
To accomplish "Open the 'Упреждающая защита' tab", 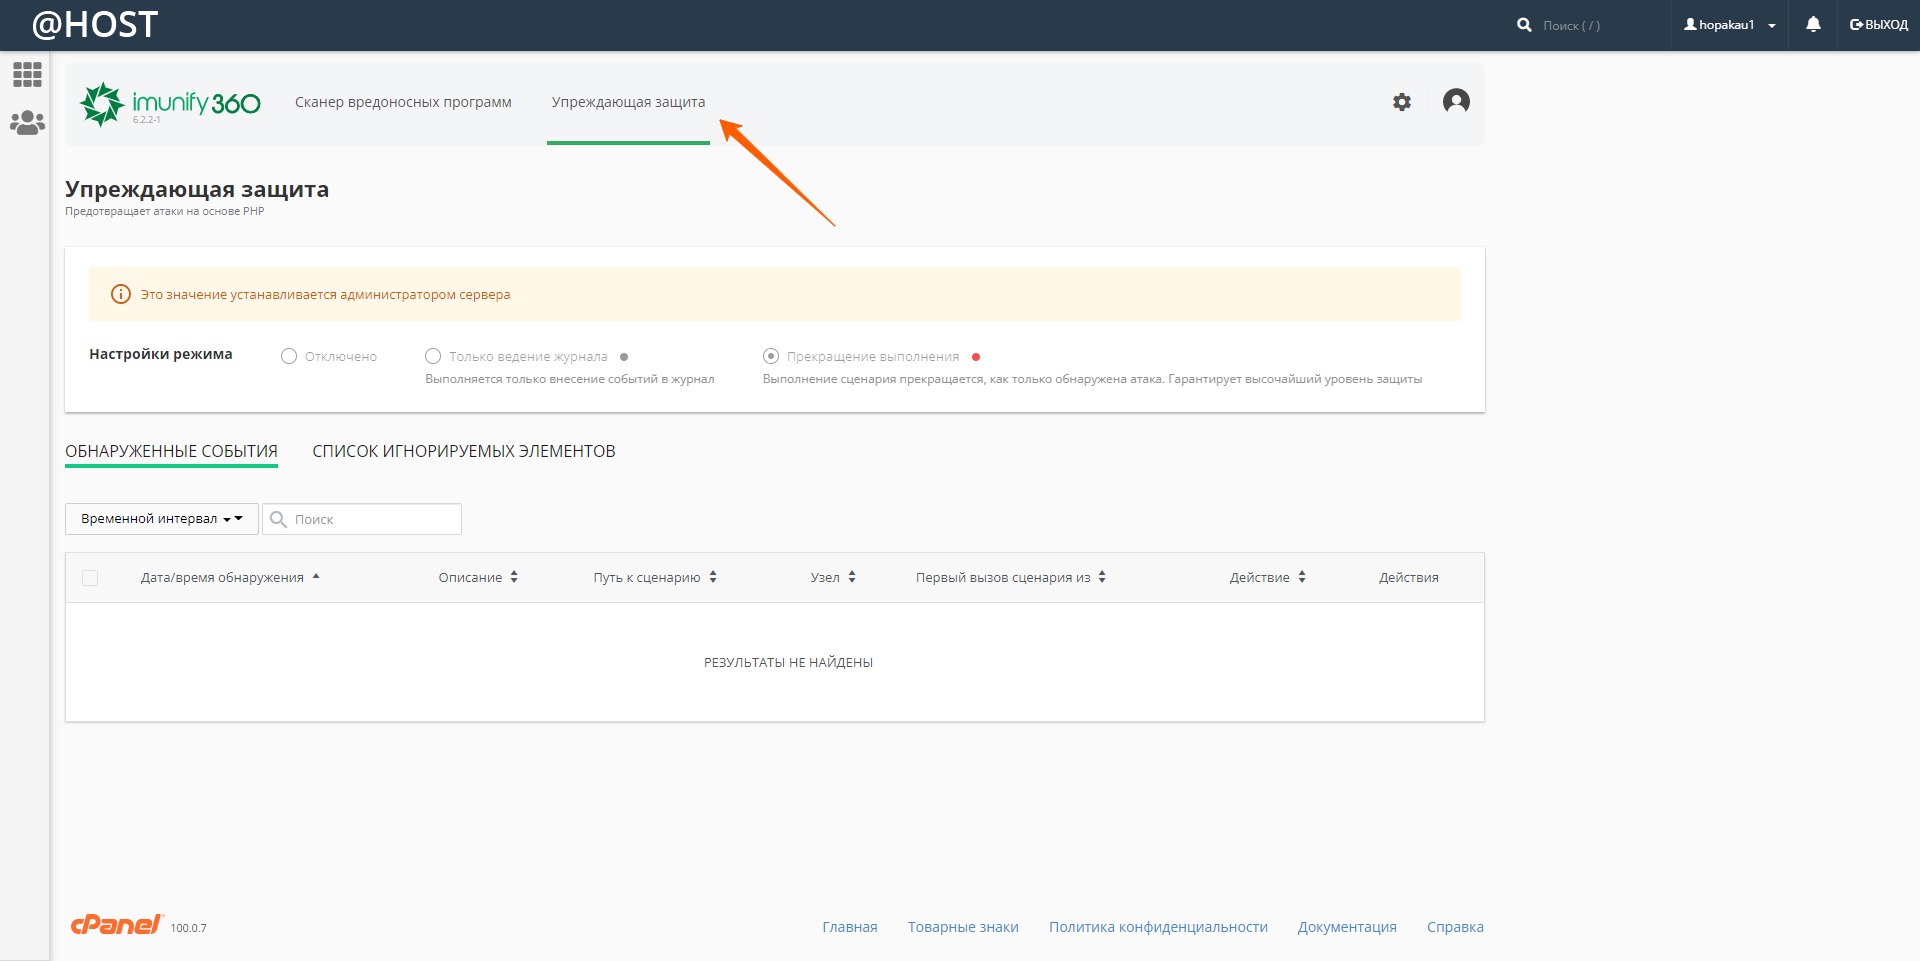I will coord(628,102).
